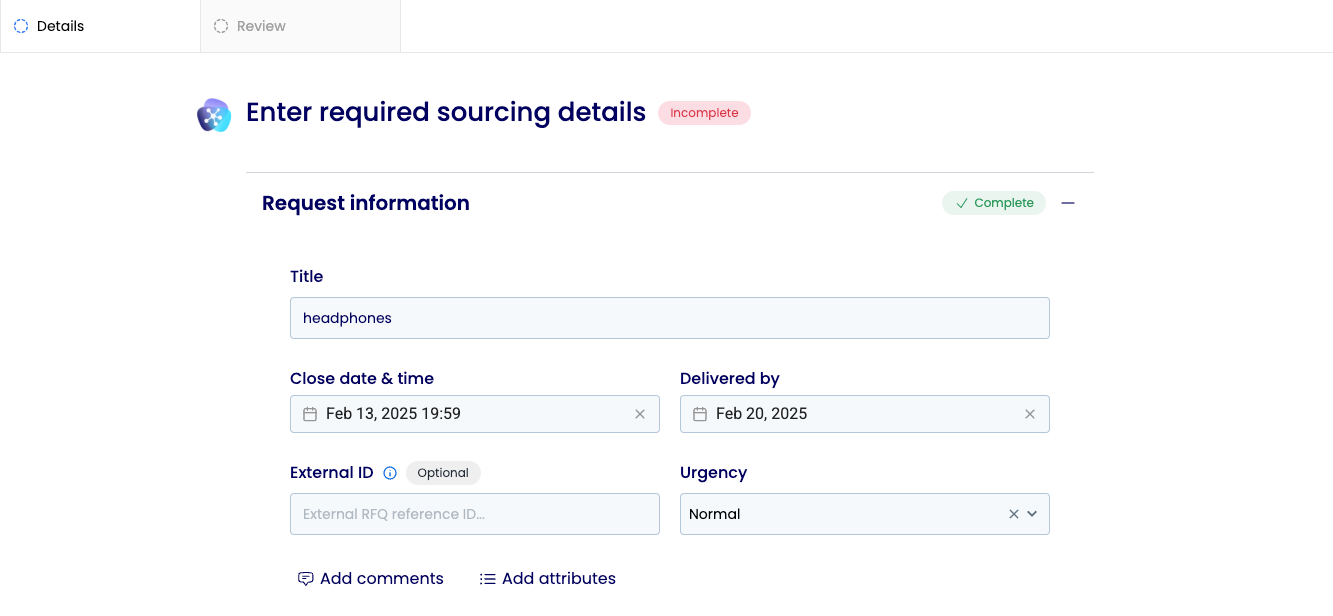Viewport: 1333px width, 616px height.
Task: Click the Delivered by label
Action: (x=730, y=379)
